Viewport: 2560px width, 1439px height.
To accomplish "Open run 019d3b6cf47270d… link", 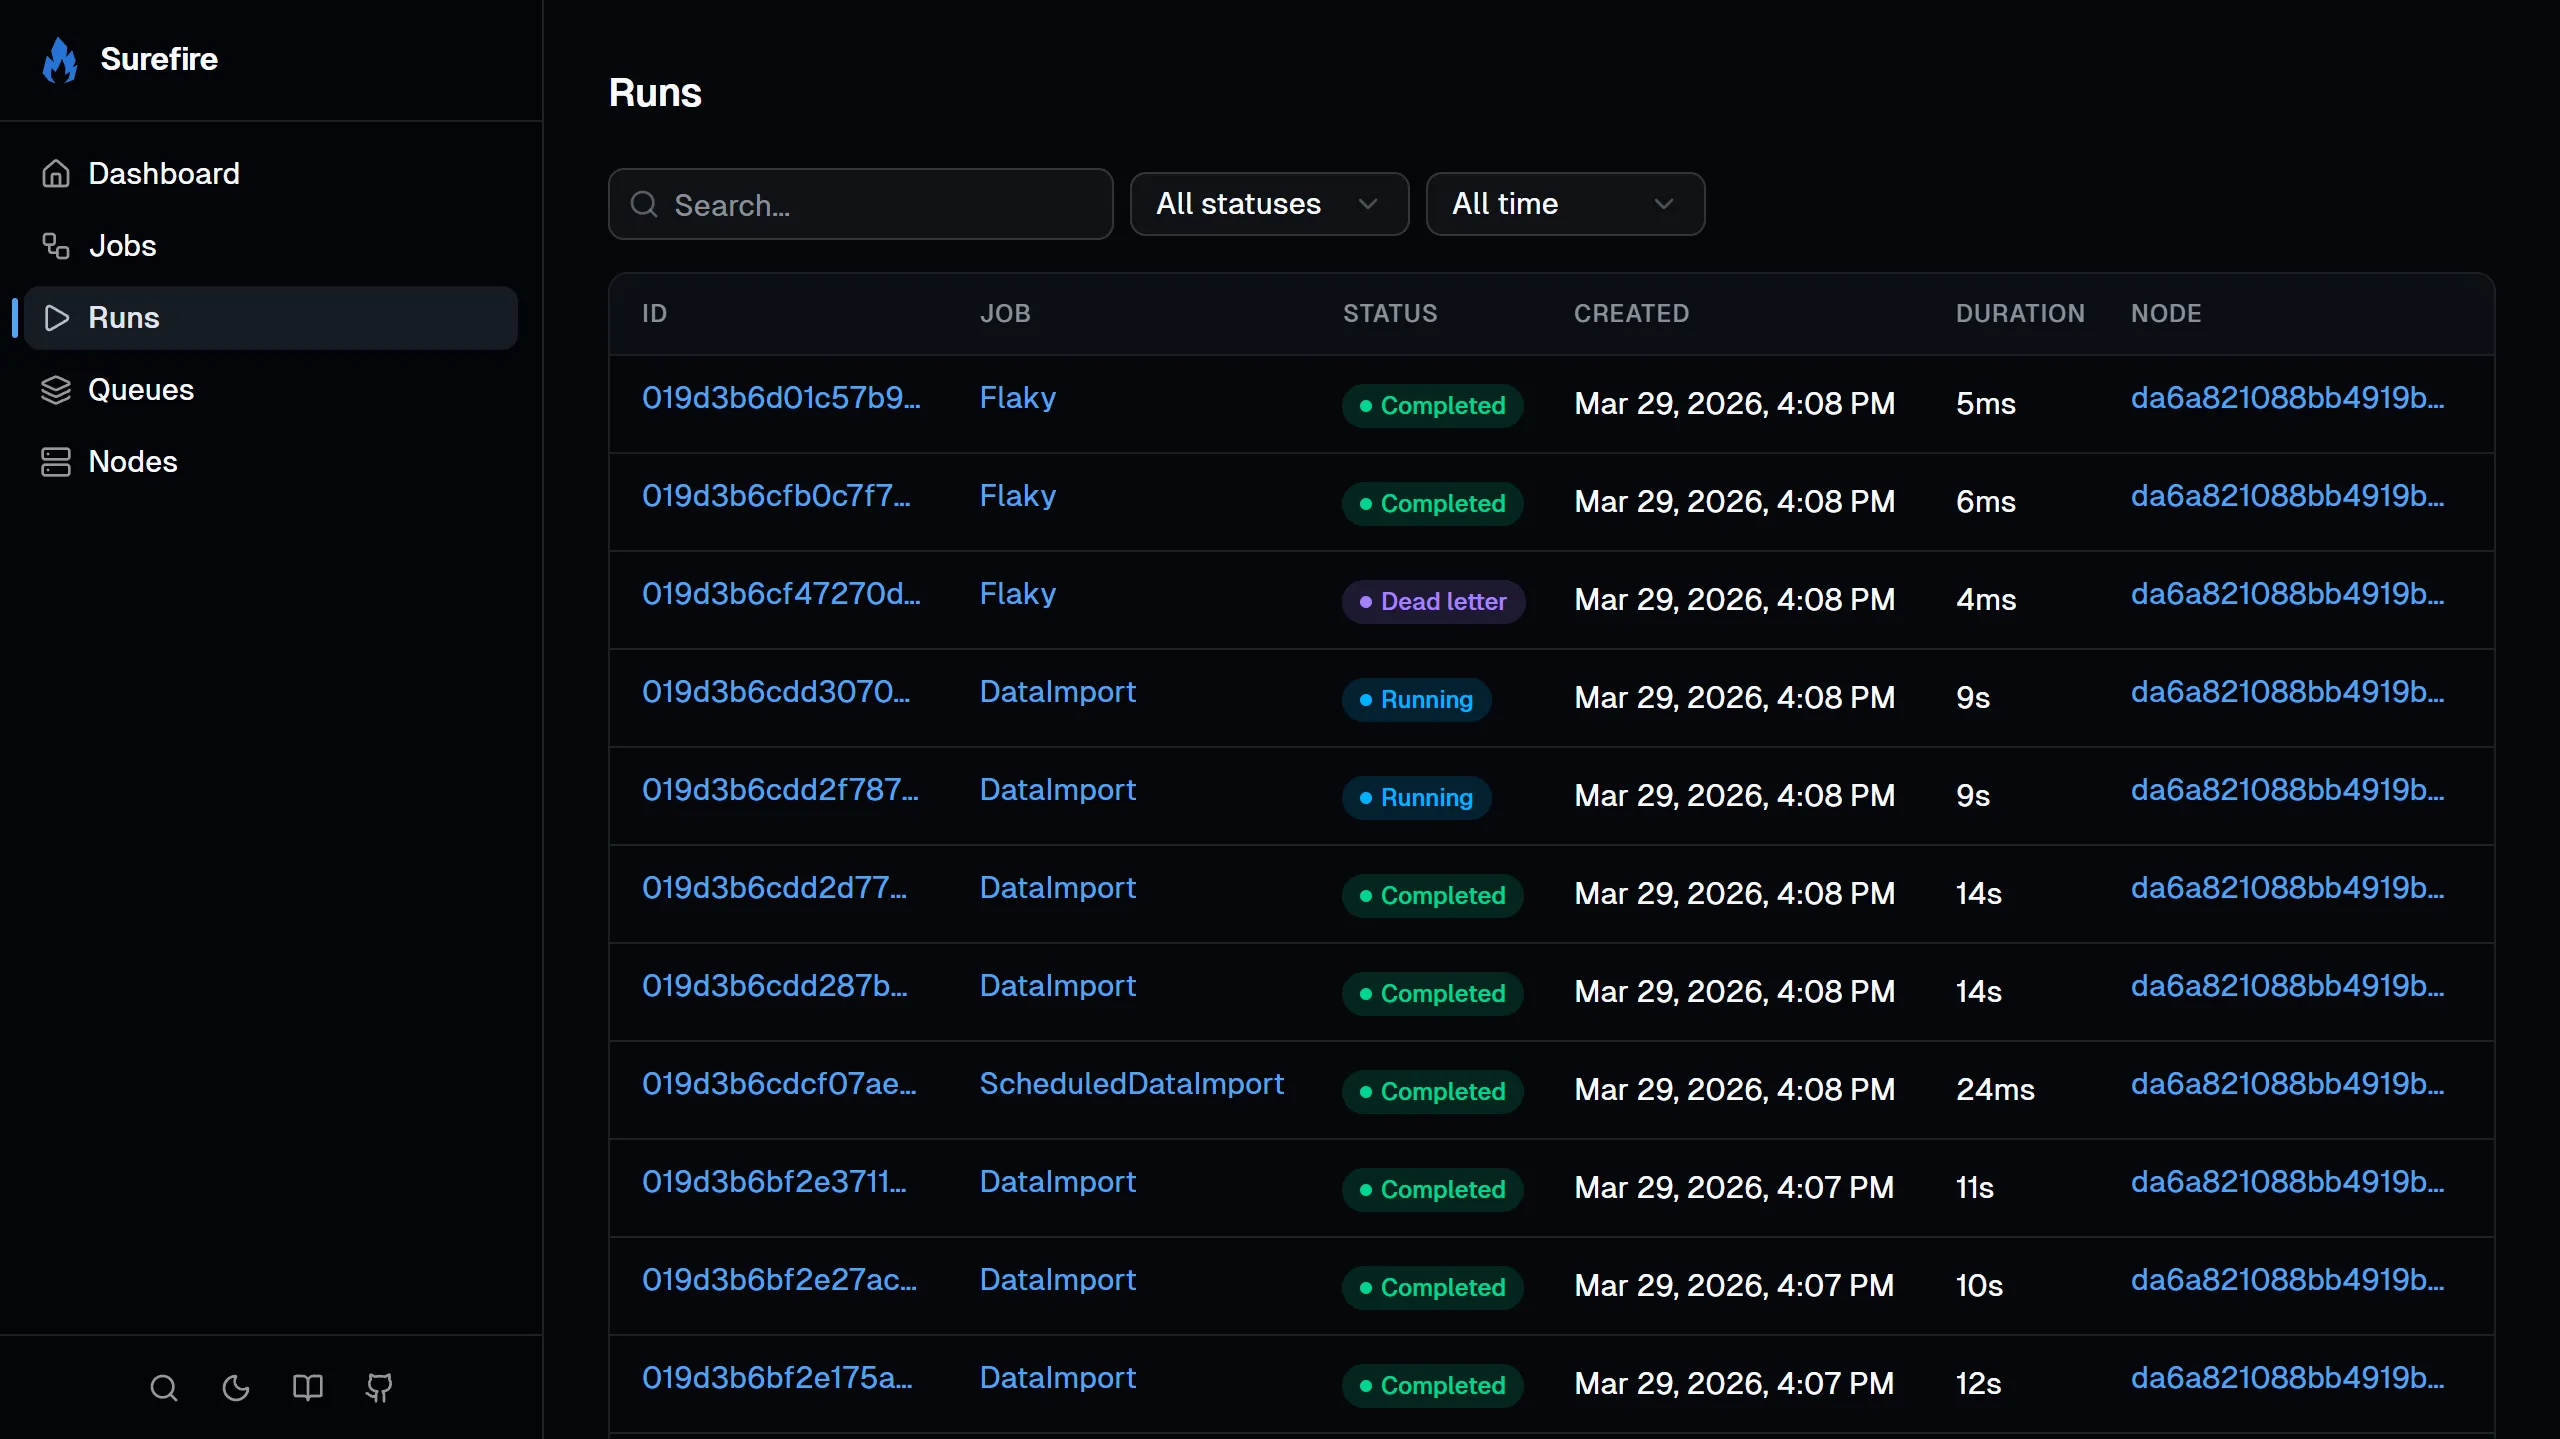I will (x=780, y=594).
